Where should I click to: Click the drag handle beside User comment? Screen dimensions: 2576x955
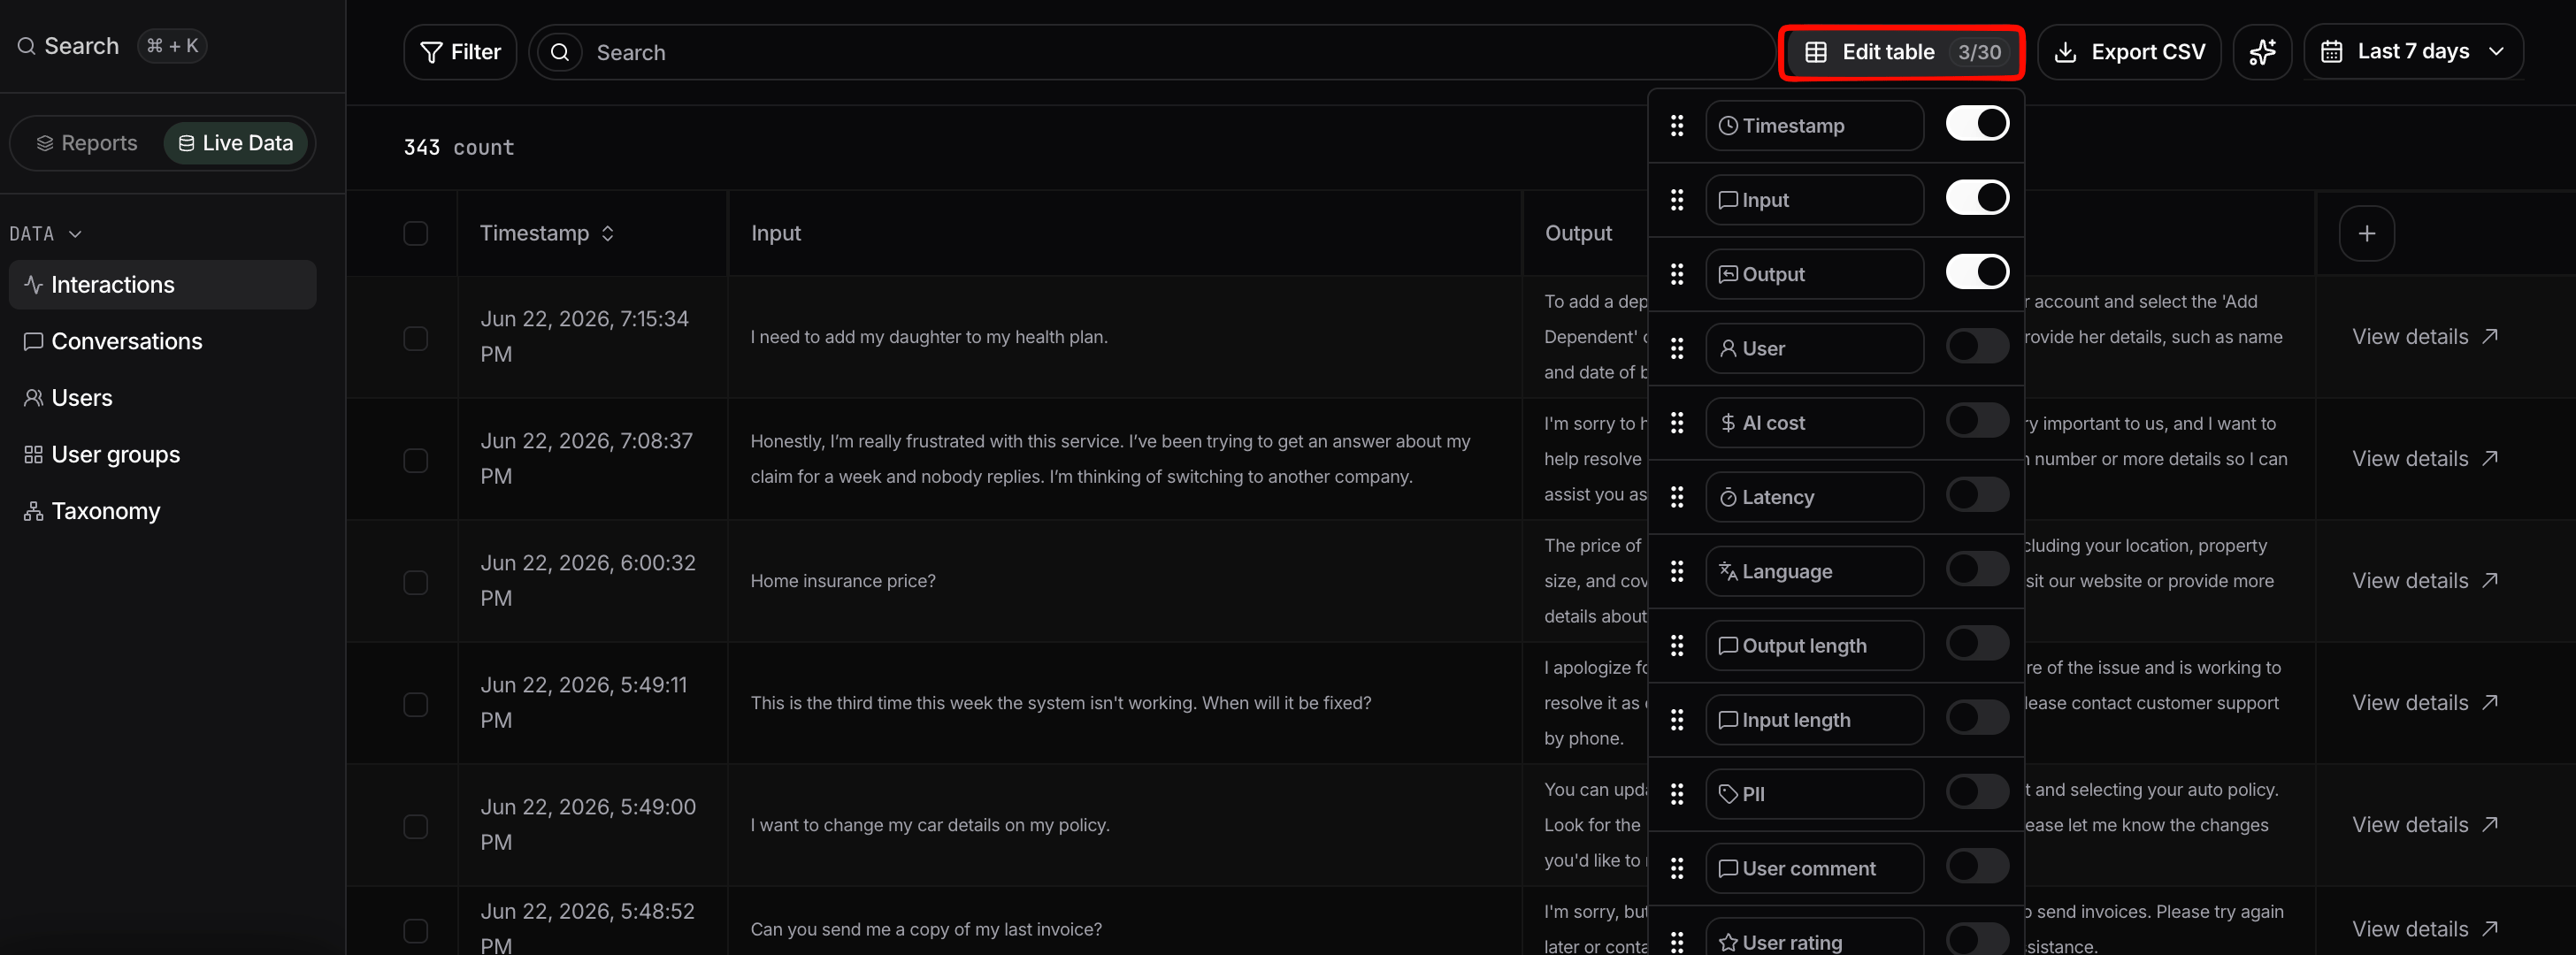(1677, 869)
